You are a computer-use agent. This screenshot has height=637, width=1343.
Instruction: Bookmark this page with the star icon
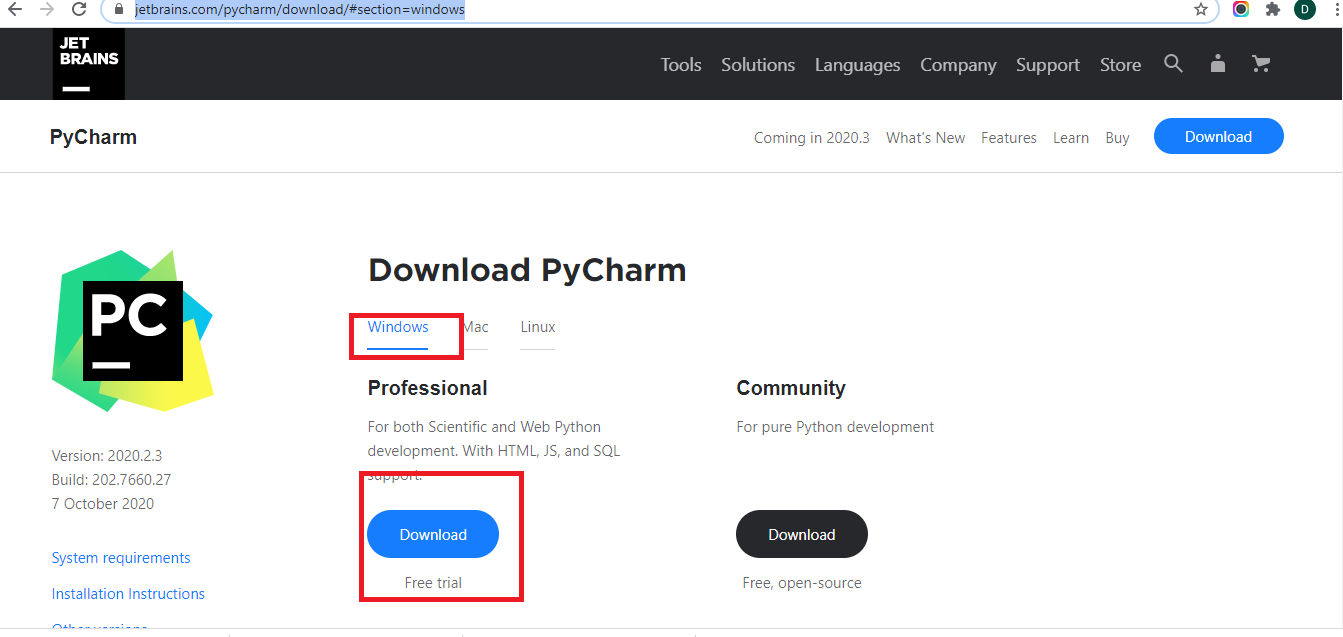1201,9
